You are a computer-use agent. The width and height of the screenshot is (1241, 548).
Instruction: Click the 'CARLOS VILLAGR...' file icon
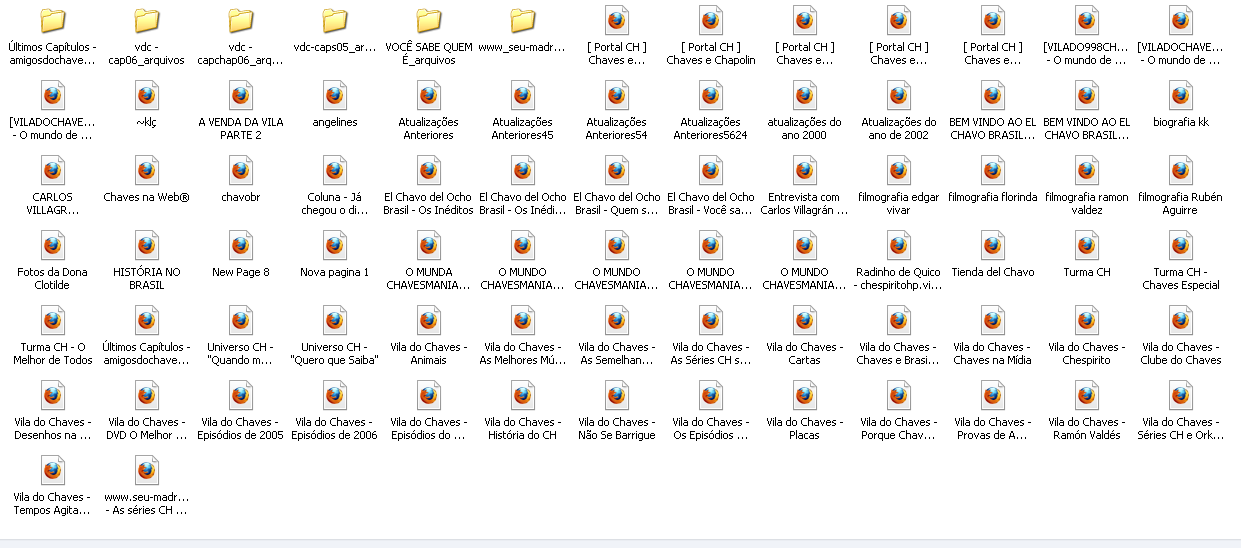click(52, 171)
